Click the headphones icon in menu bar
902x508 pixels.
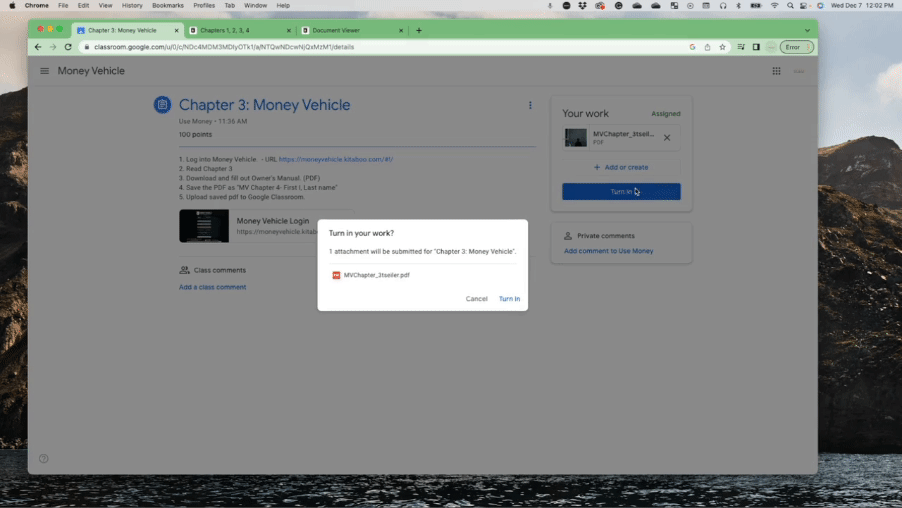[723, 6]
